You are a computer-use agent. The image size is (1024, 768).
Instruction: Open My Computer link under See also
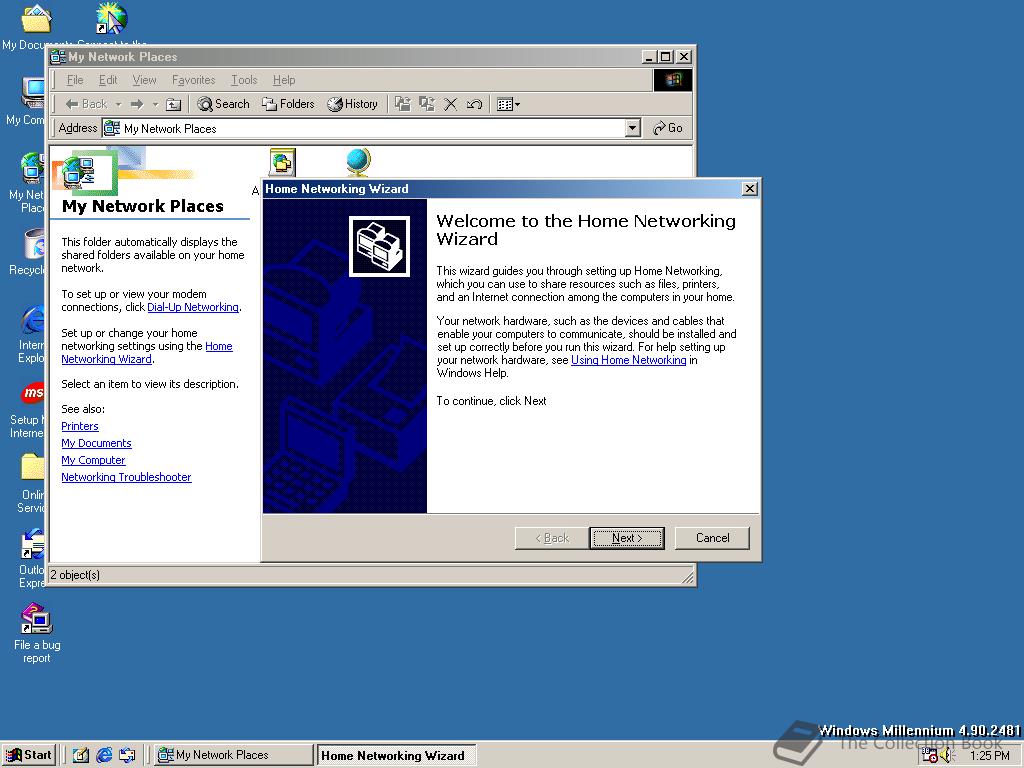click(x=93, y=460)
